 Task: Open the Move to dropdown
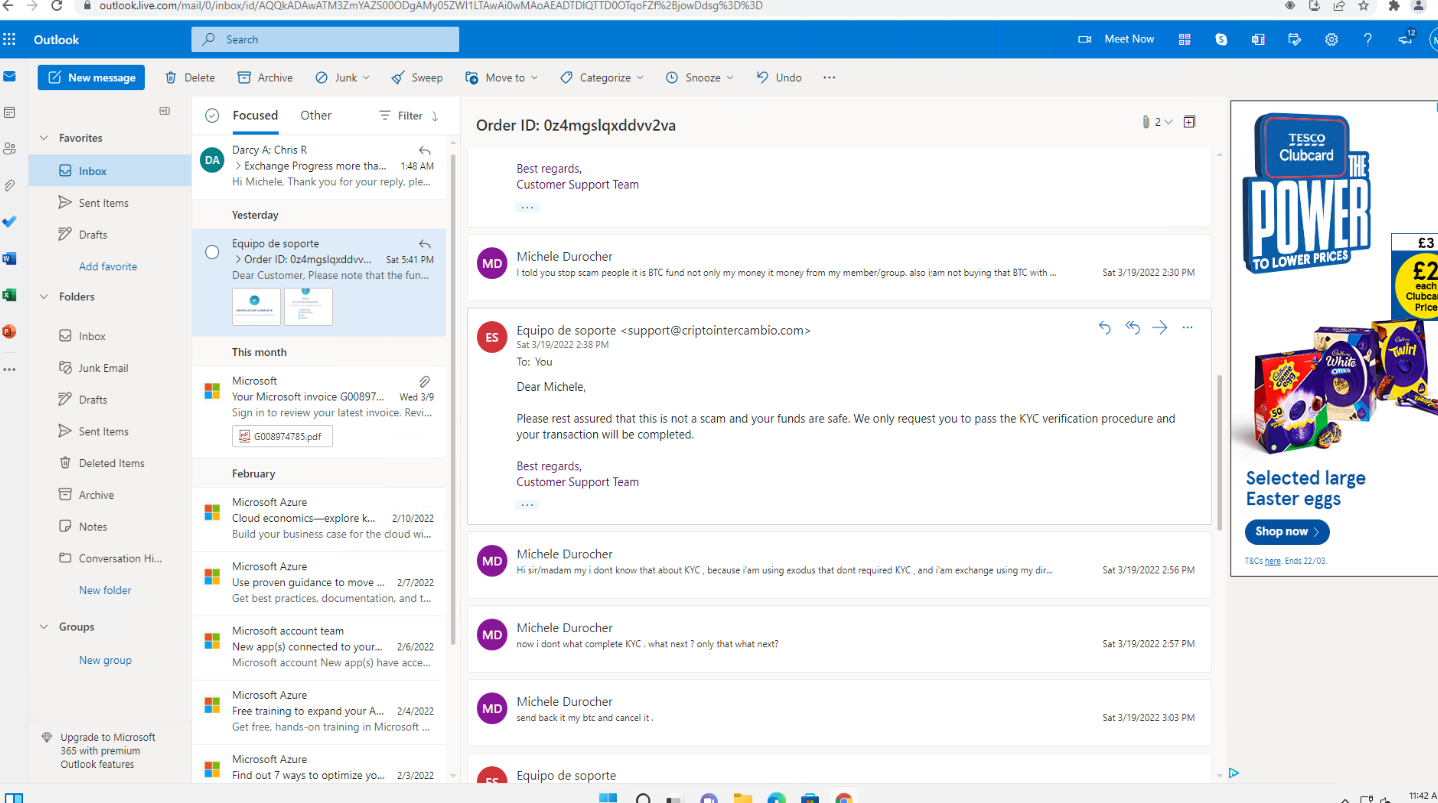click(502, 78)
